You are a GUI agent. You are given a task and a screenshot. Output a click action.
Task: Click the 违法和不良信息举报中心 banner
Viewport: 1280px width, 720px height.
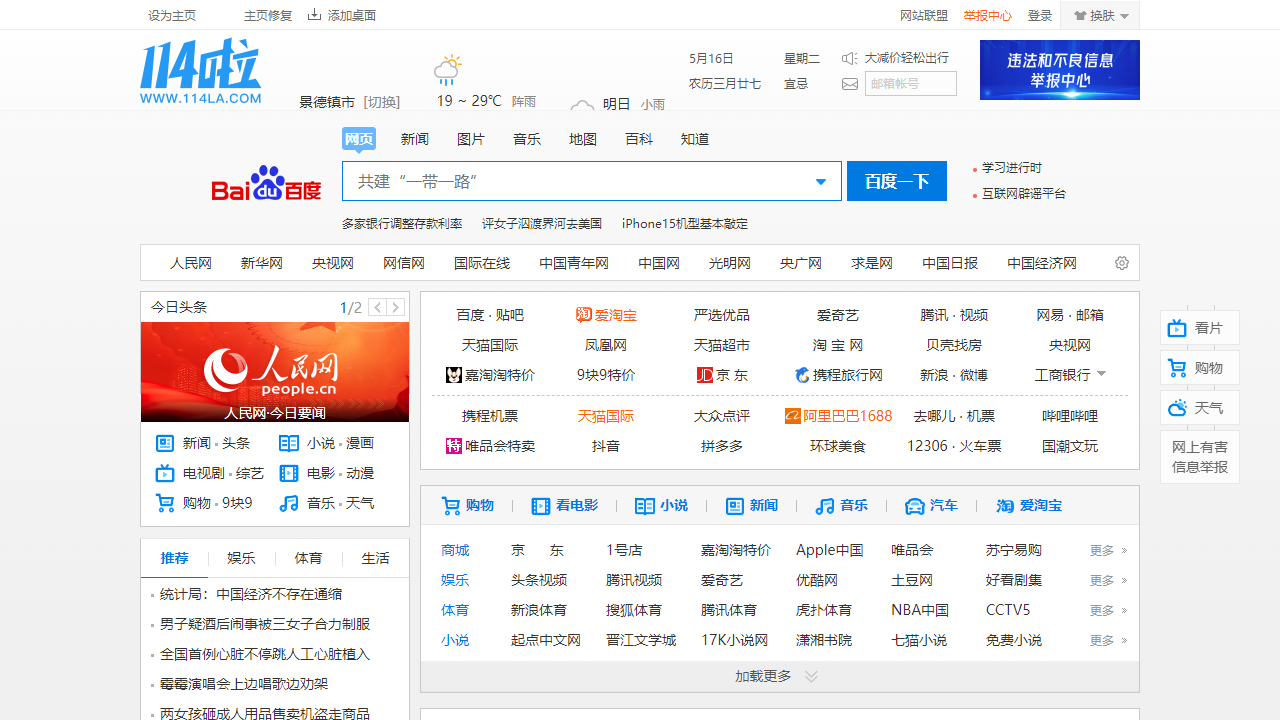pos(1060,70)
